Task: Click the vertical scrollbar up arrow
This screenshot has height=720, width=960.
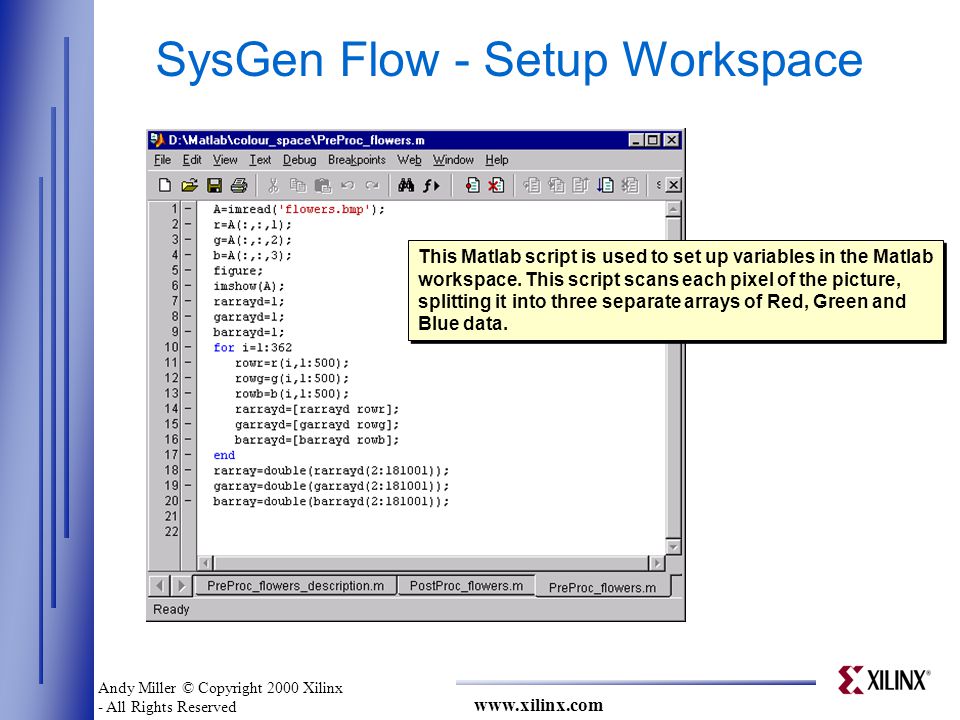Action: click(x=673, y=210)
